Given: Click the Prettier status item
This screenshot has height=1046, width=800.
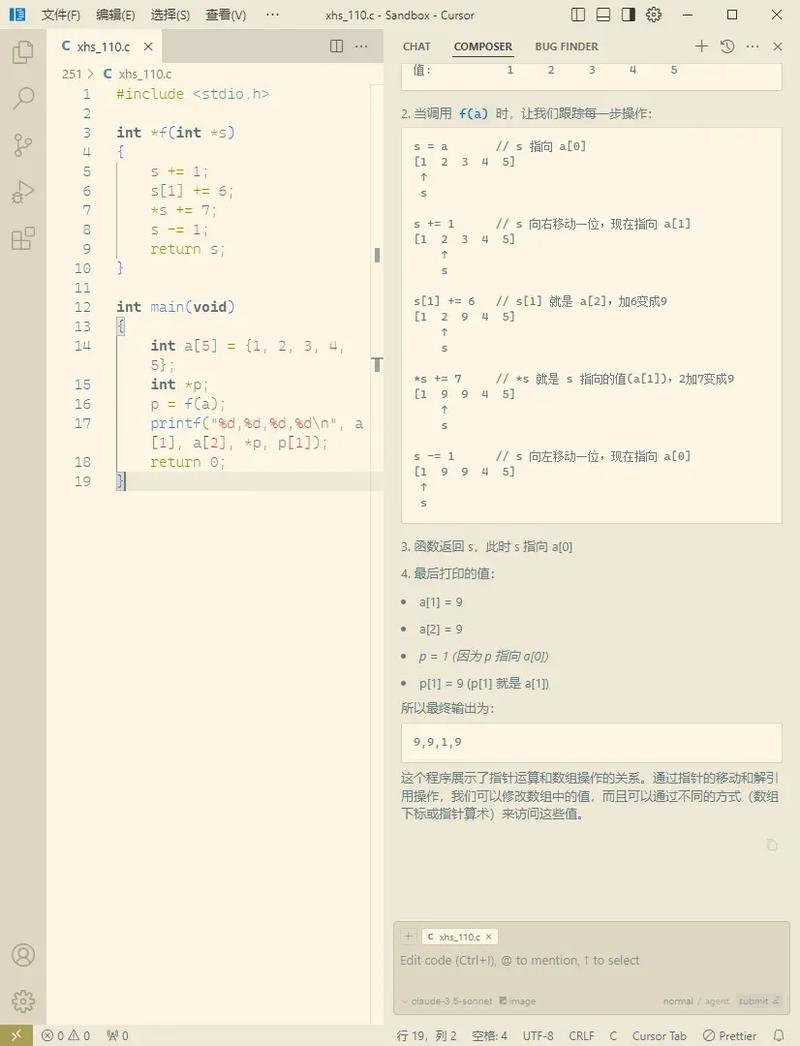Looking at the screenshot, I should click(x=730, y=1036).
